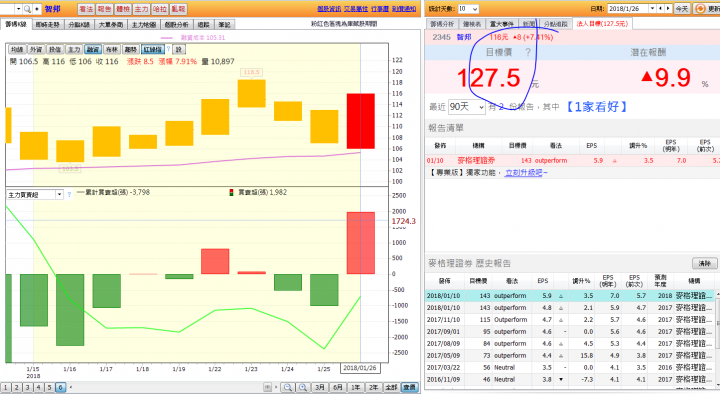This screenshot has height=394, width=720.
Task: Click the 今天 today button
Action: [x=682, y=9]
